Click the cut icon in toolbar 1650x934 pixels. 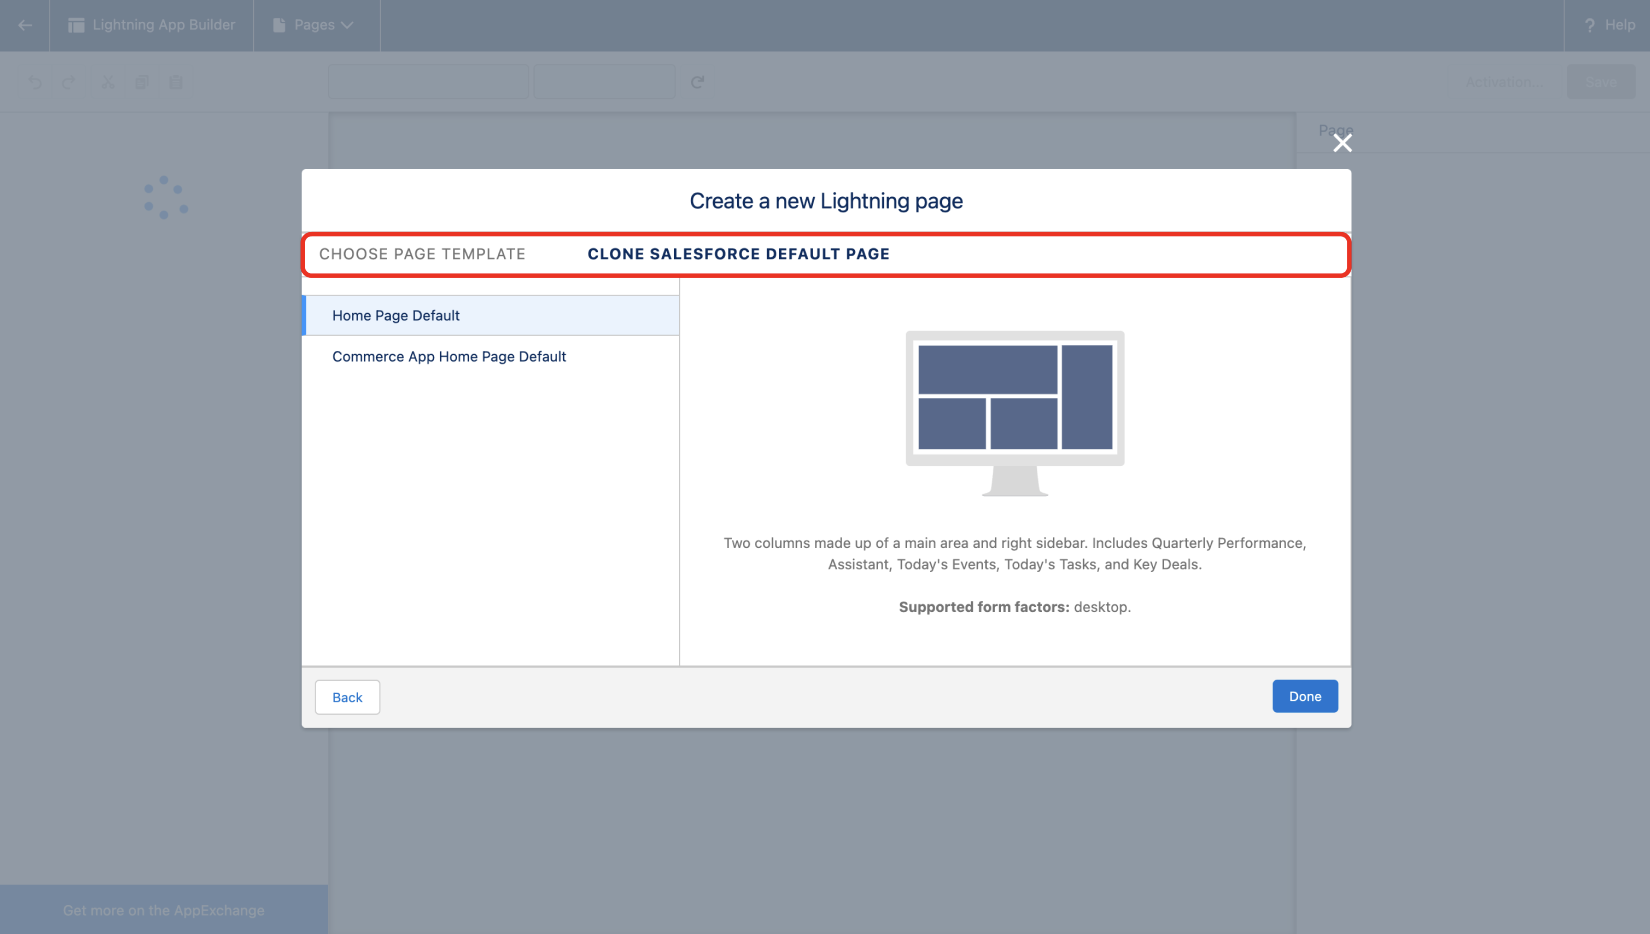[108, 82]
